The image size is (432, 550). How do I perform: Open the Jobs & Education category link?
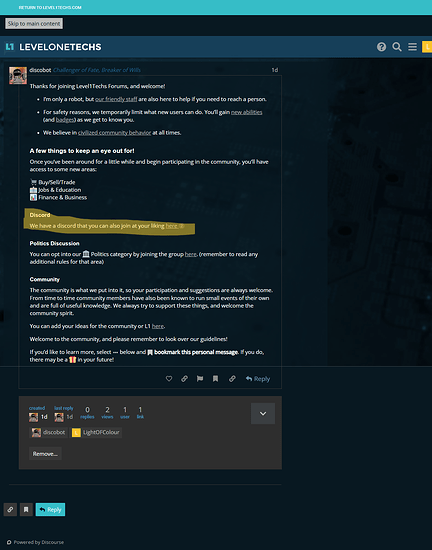[x=55, y=190]
